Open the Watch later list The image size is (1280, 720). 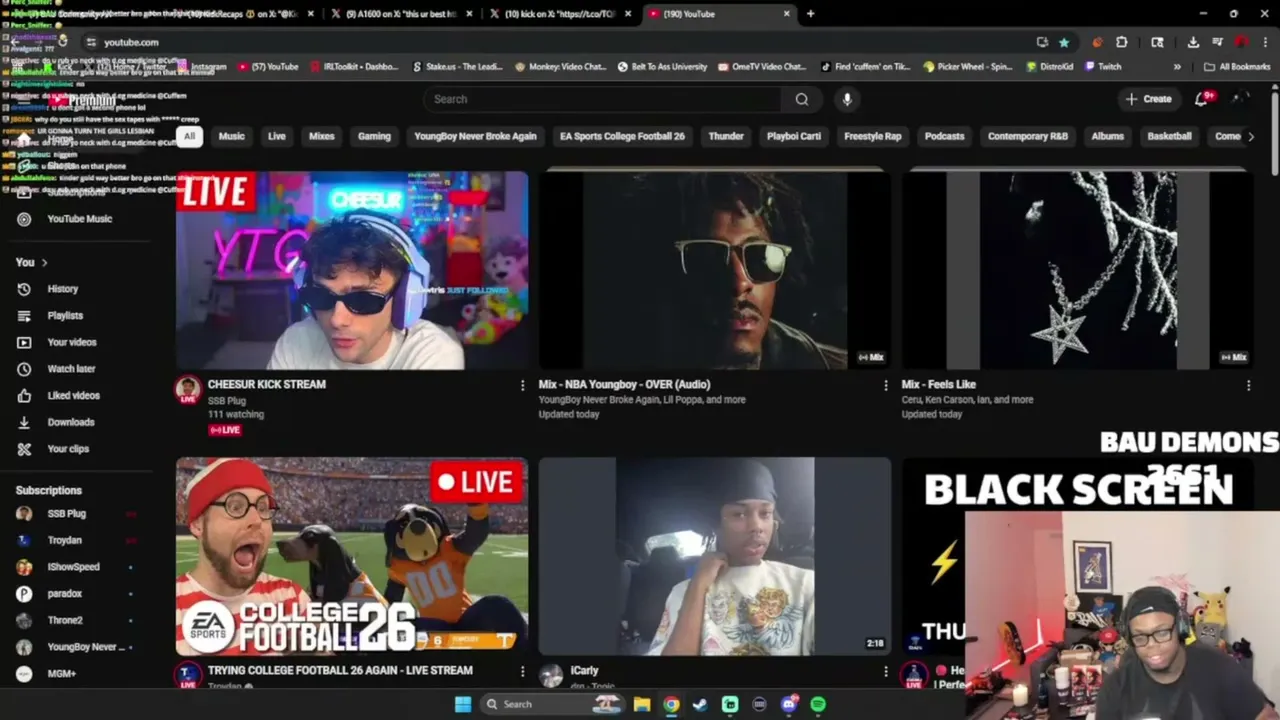pos(71,369)
